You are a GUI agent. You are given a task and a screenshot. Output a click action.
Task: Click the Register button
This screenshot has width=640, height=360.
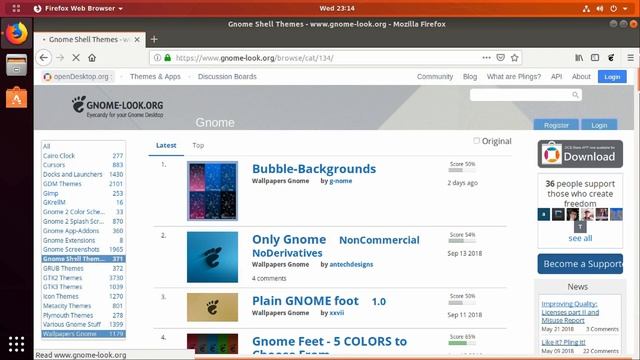tap(556, 125)
